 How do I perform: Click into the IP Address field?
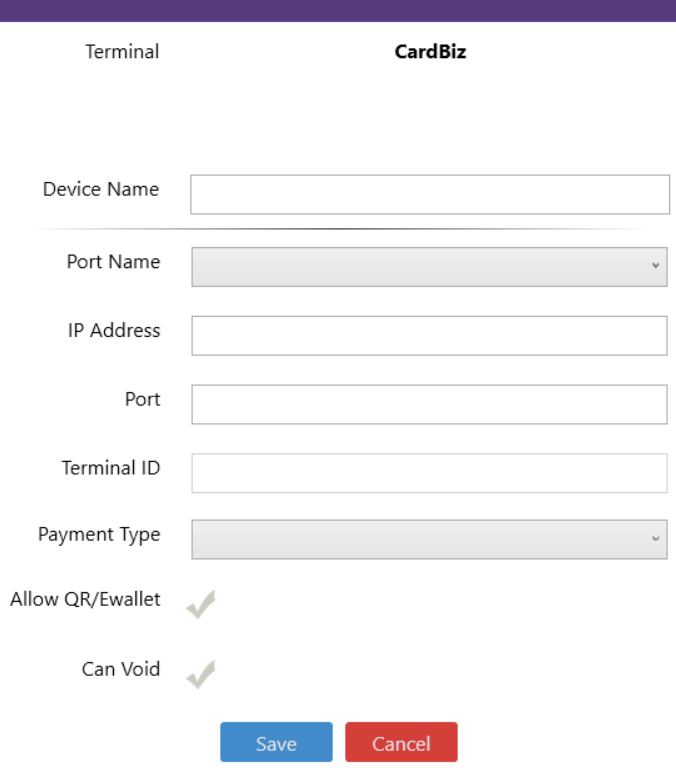click(429, 336)
